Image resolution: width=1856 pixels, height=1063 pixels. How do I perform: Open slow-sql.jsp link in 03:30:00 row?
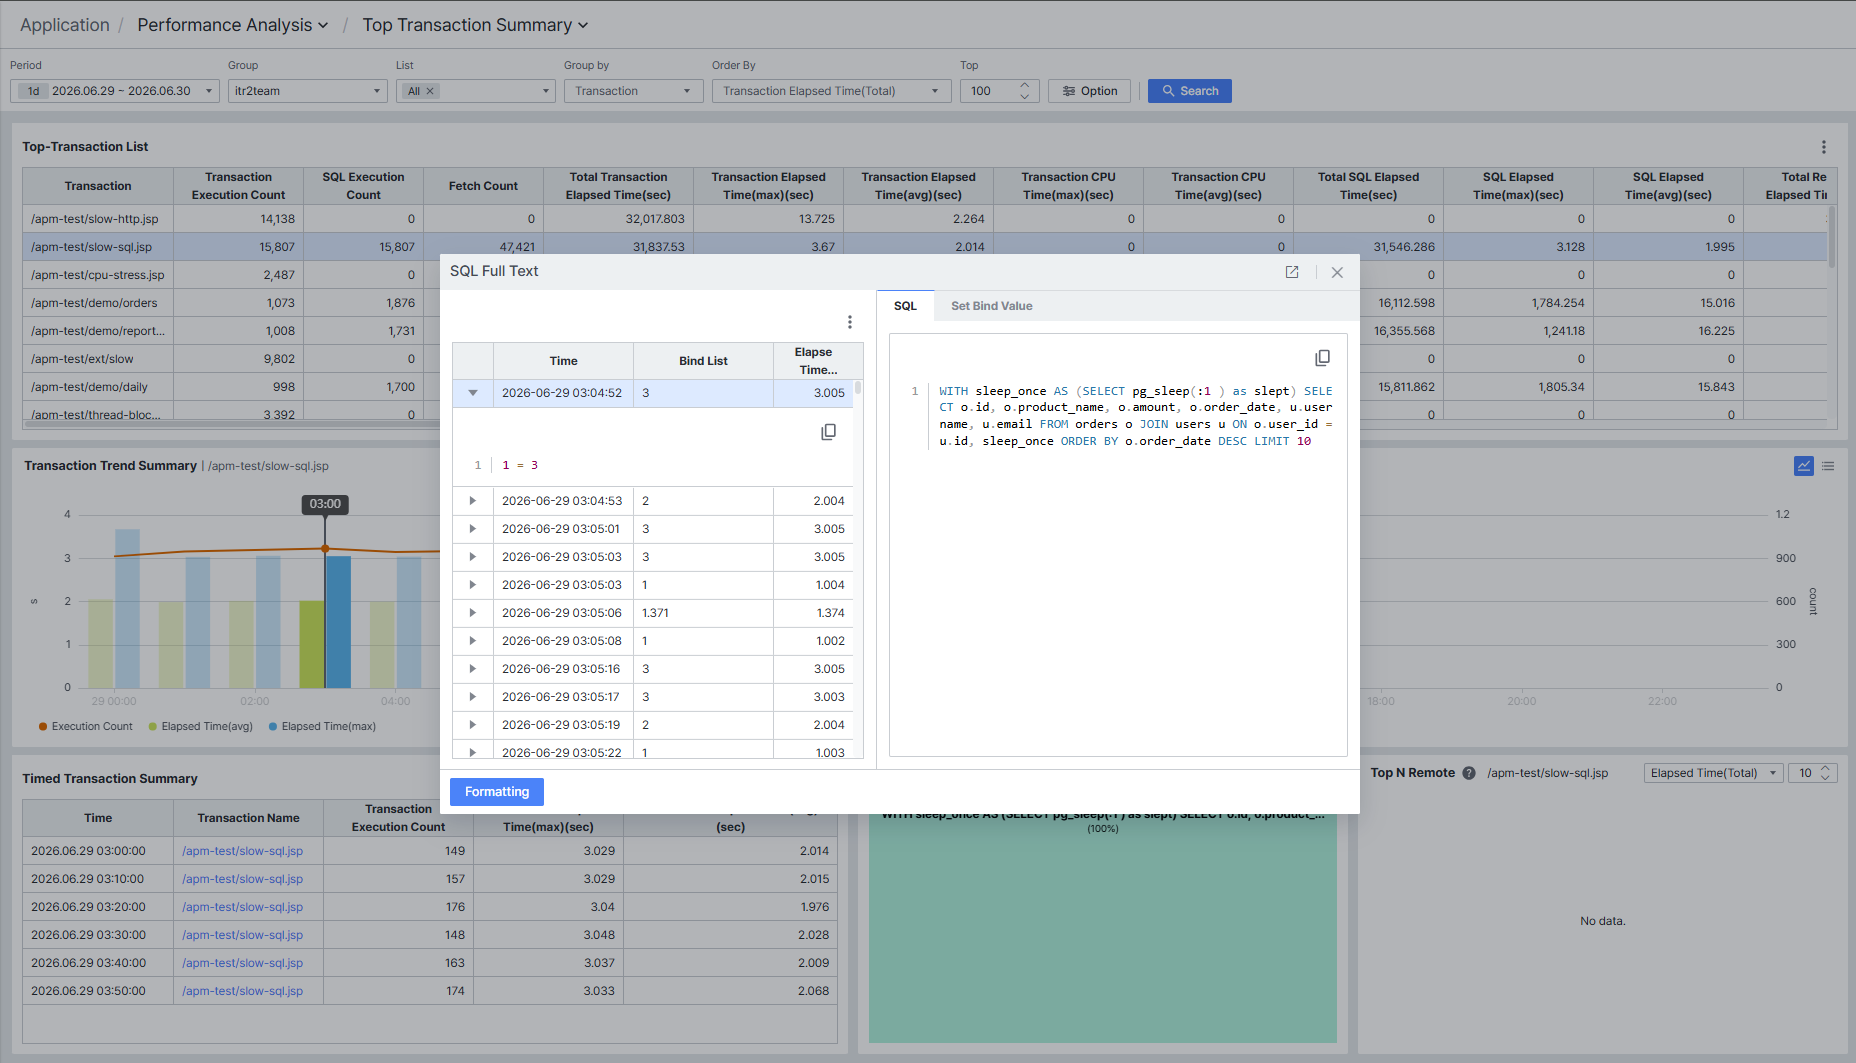click(x=242, y=935)
